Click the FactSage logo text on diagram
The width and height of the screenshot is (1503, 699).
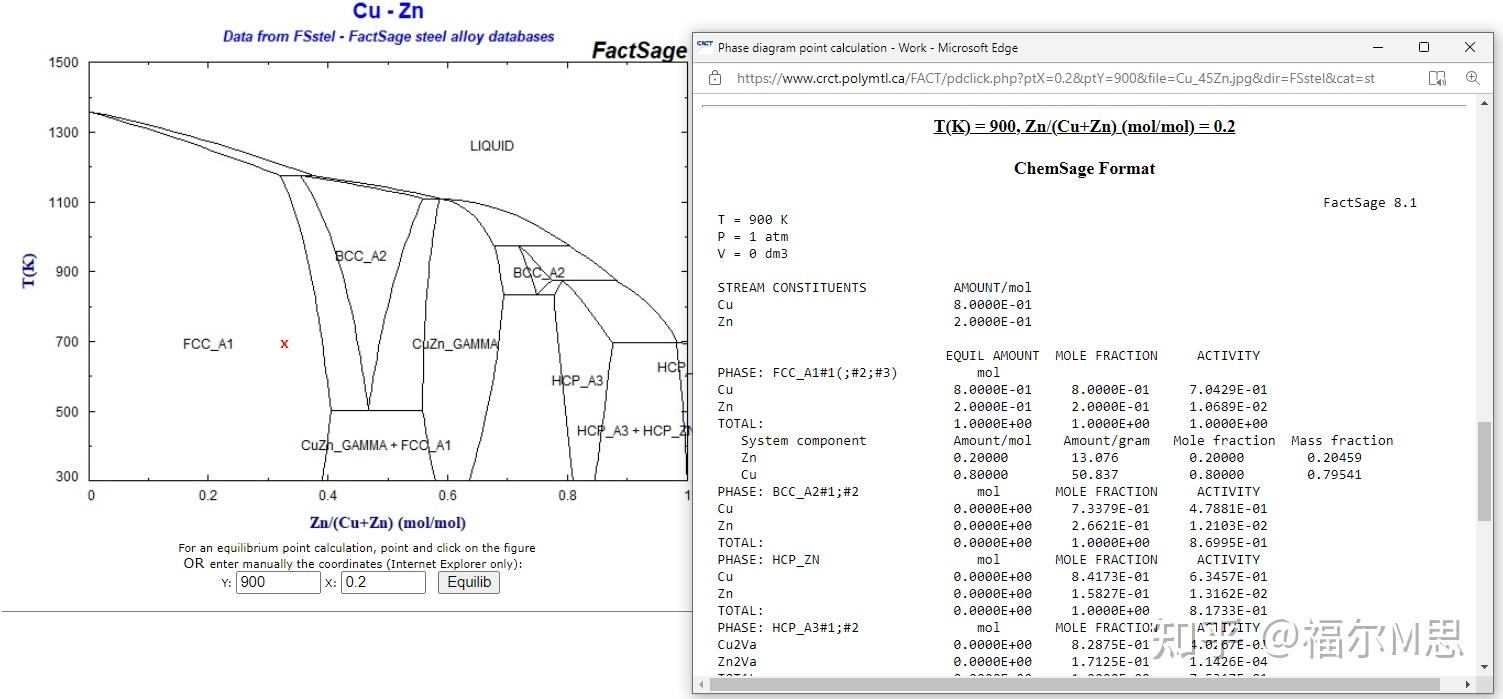pyautogui.click(x=639, y=51)
